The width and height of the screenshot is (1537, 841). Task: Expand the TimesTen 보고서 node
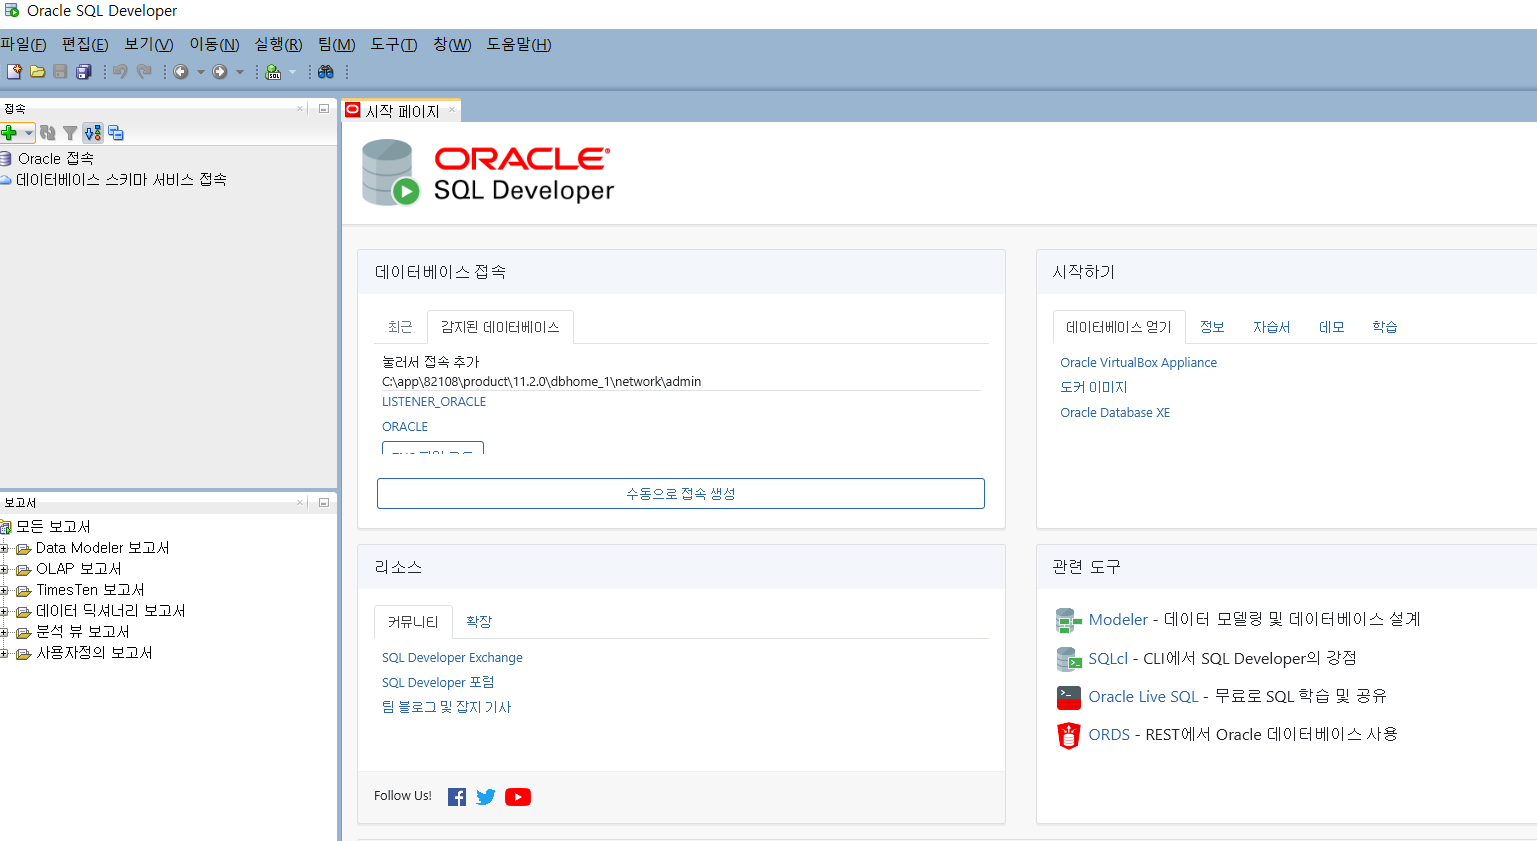coord(4,590)
